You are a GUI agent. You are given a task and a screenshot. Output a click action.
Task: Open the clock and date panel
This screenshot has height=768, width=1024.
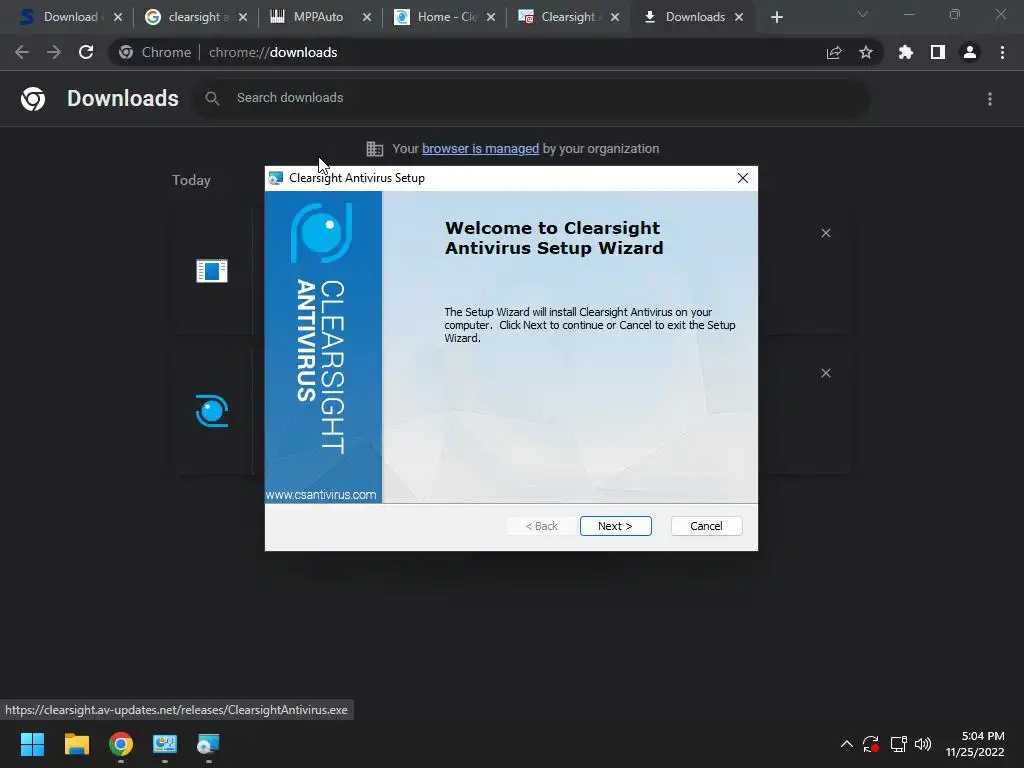[x=975, y=744]
